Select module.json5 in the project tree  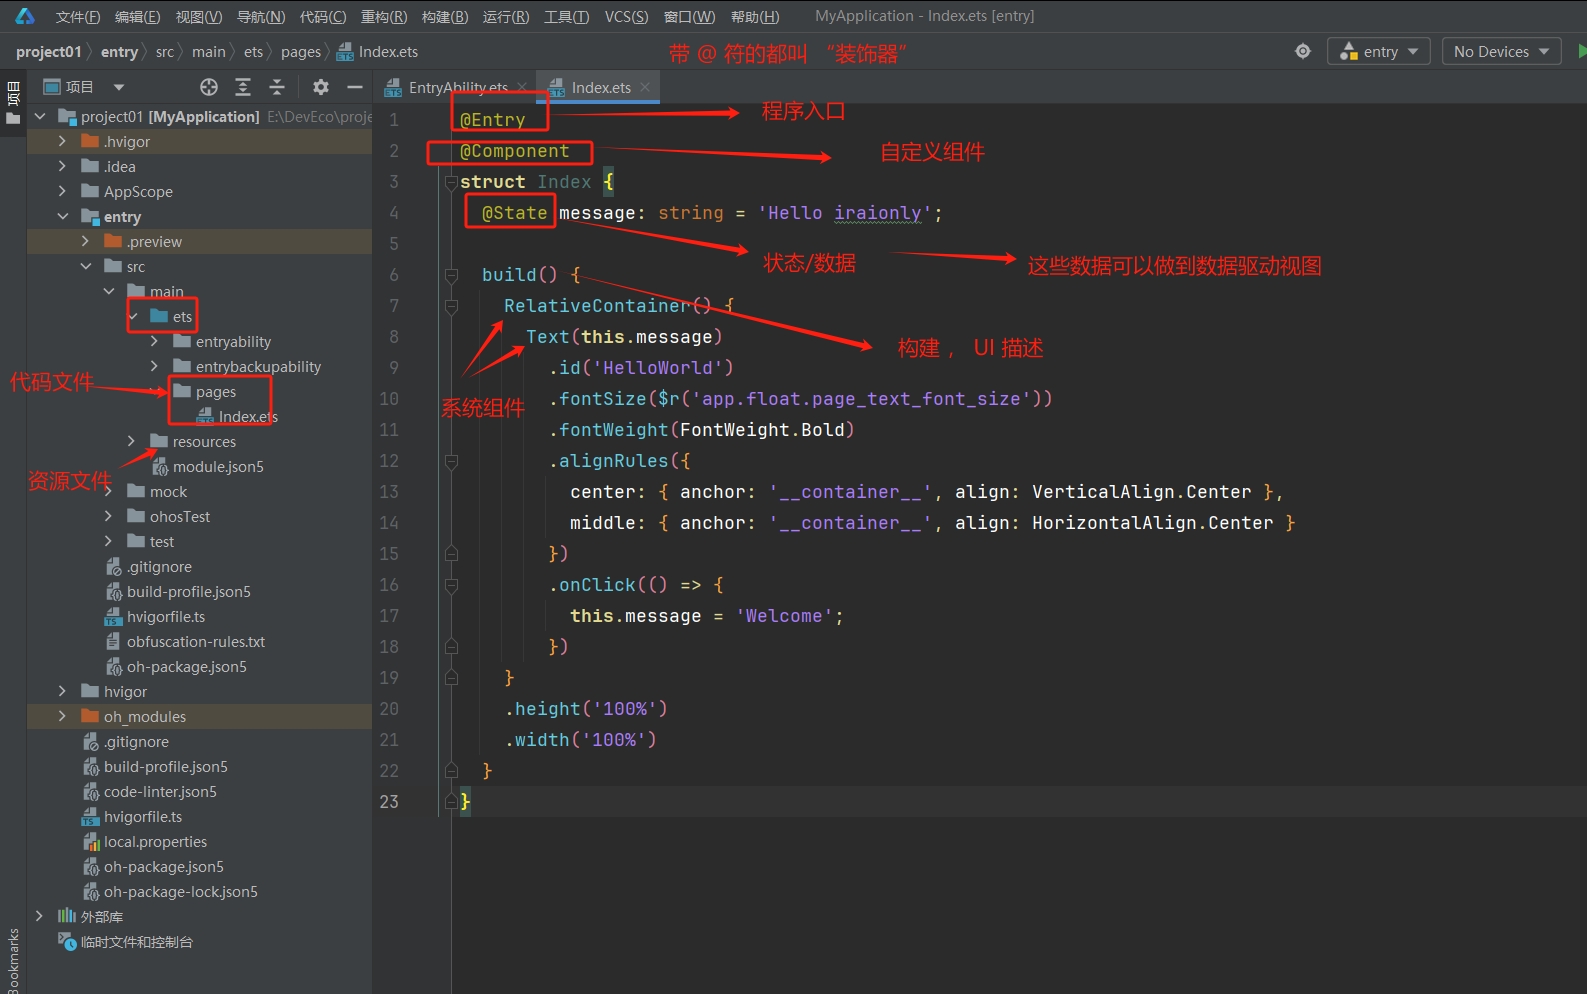coord(217,467)
